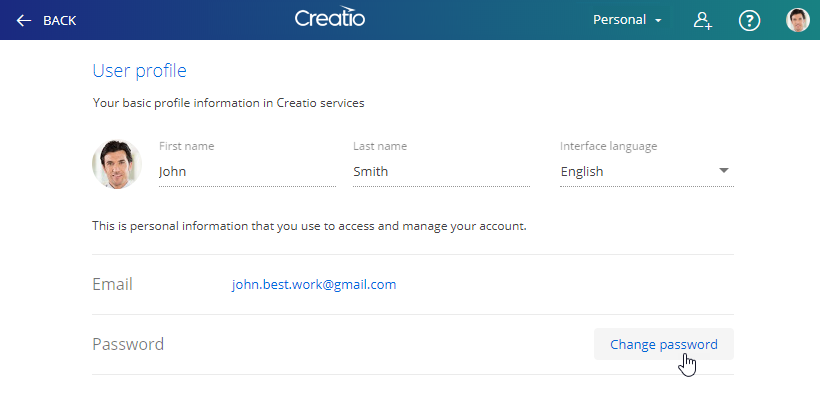Viewport: 820px width, 412px height.
Task: Click the back arrow icon
Action: point(24,20)
